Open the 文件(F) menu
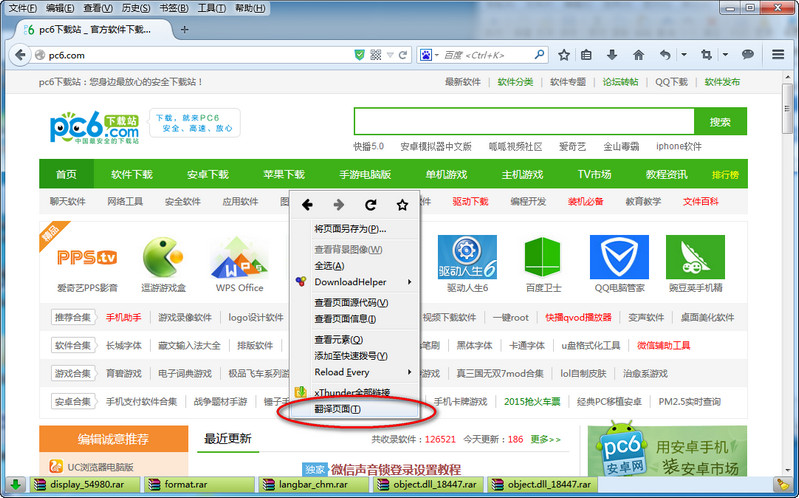The width and height of the screenshot is (799, 498). [23, 8]
